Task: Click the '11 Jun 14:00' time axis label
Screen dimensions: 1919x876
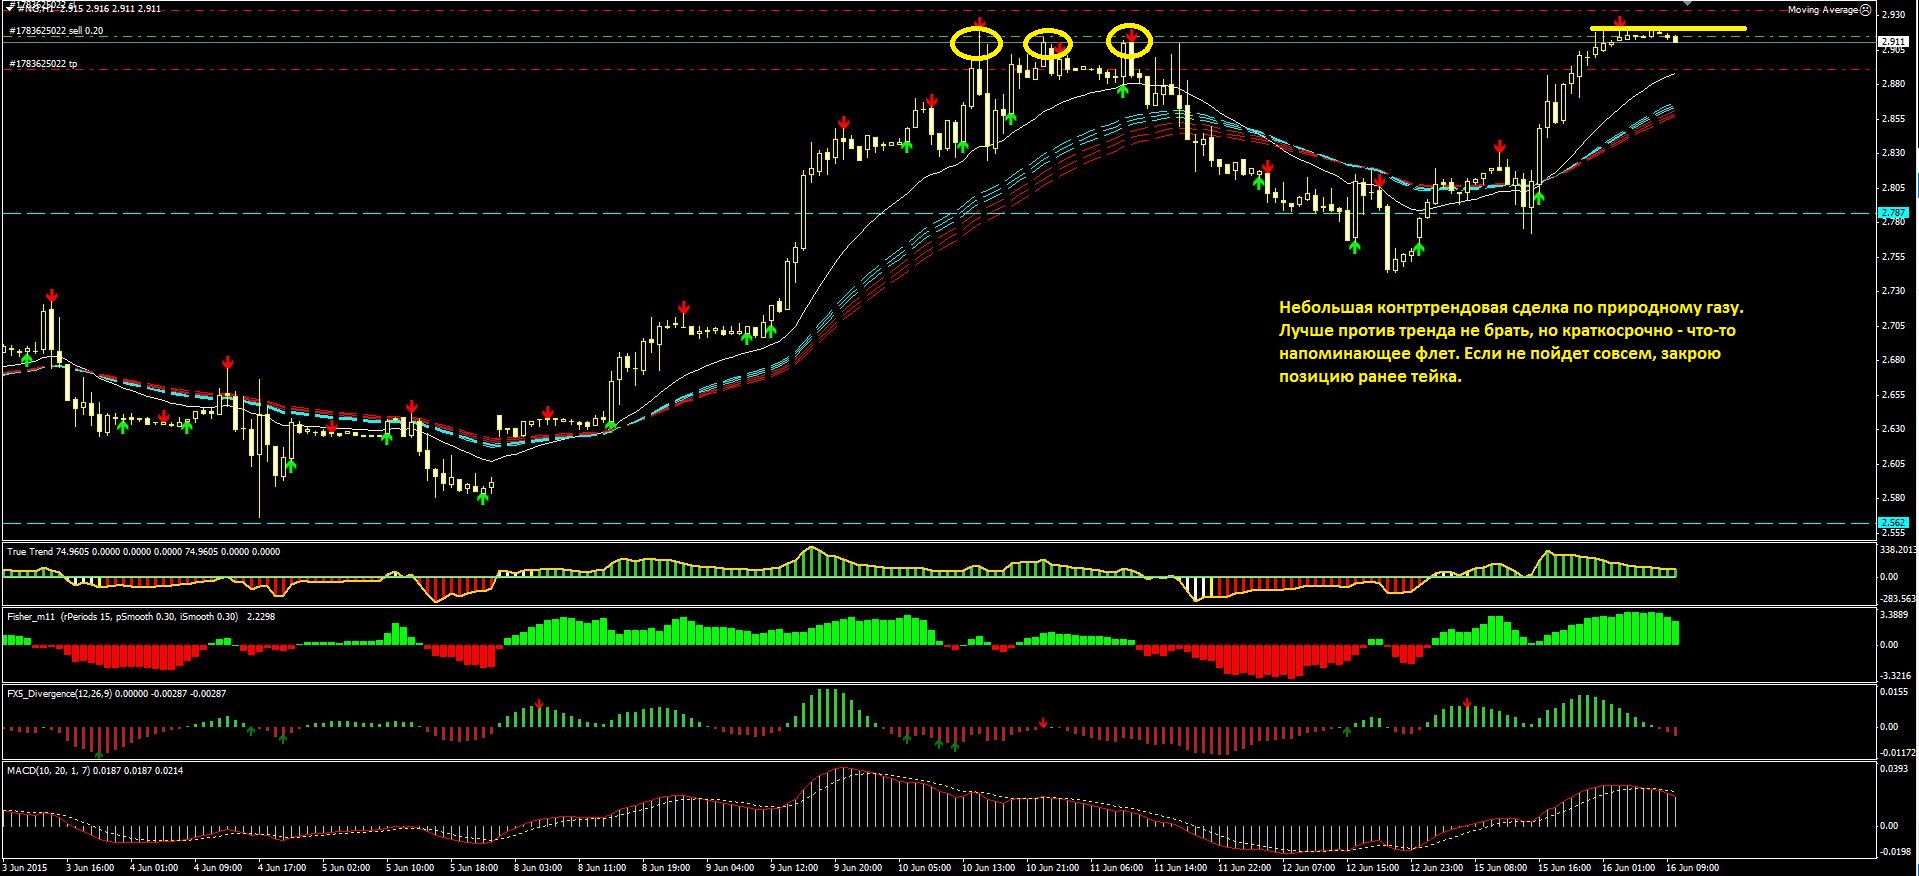Action: tap(1179, 868)
